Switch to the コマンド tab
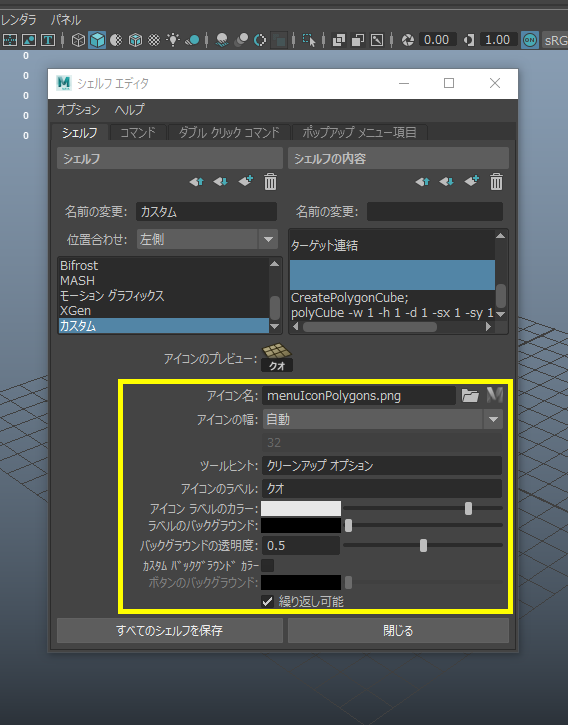568x725 pixels. (x=138, y=133)
